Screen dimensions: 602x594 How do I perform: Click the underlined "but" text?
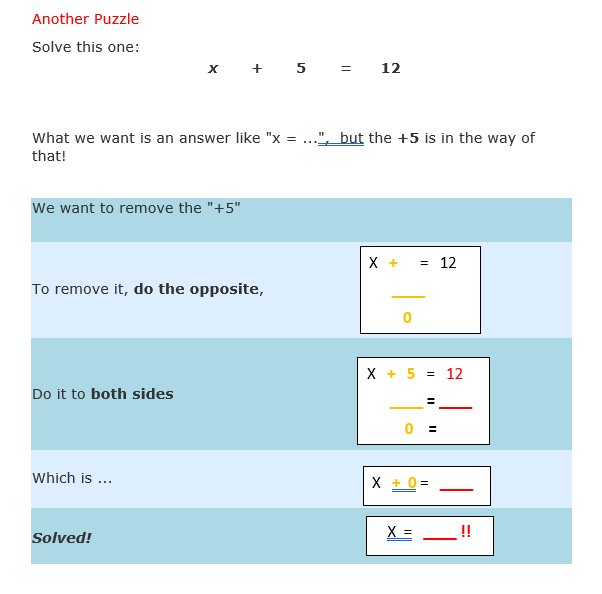point(351,138)
